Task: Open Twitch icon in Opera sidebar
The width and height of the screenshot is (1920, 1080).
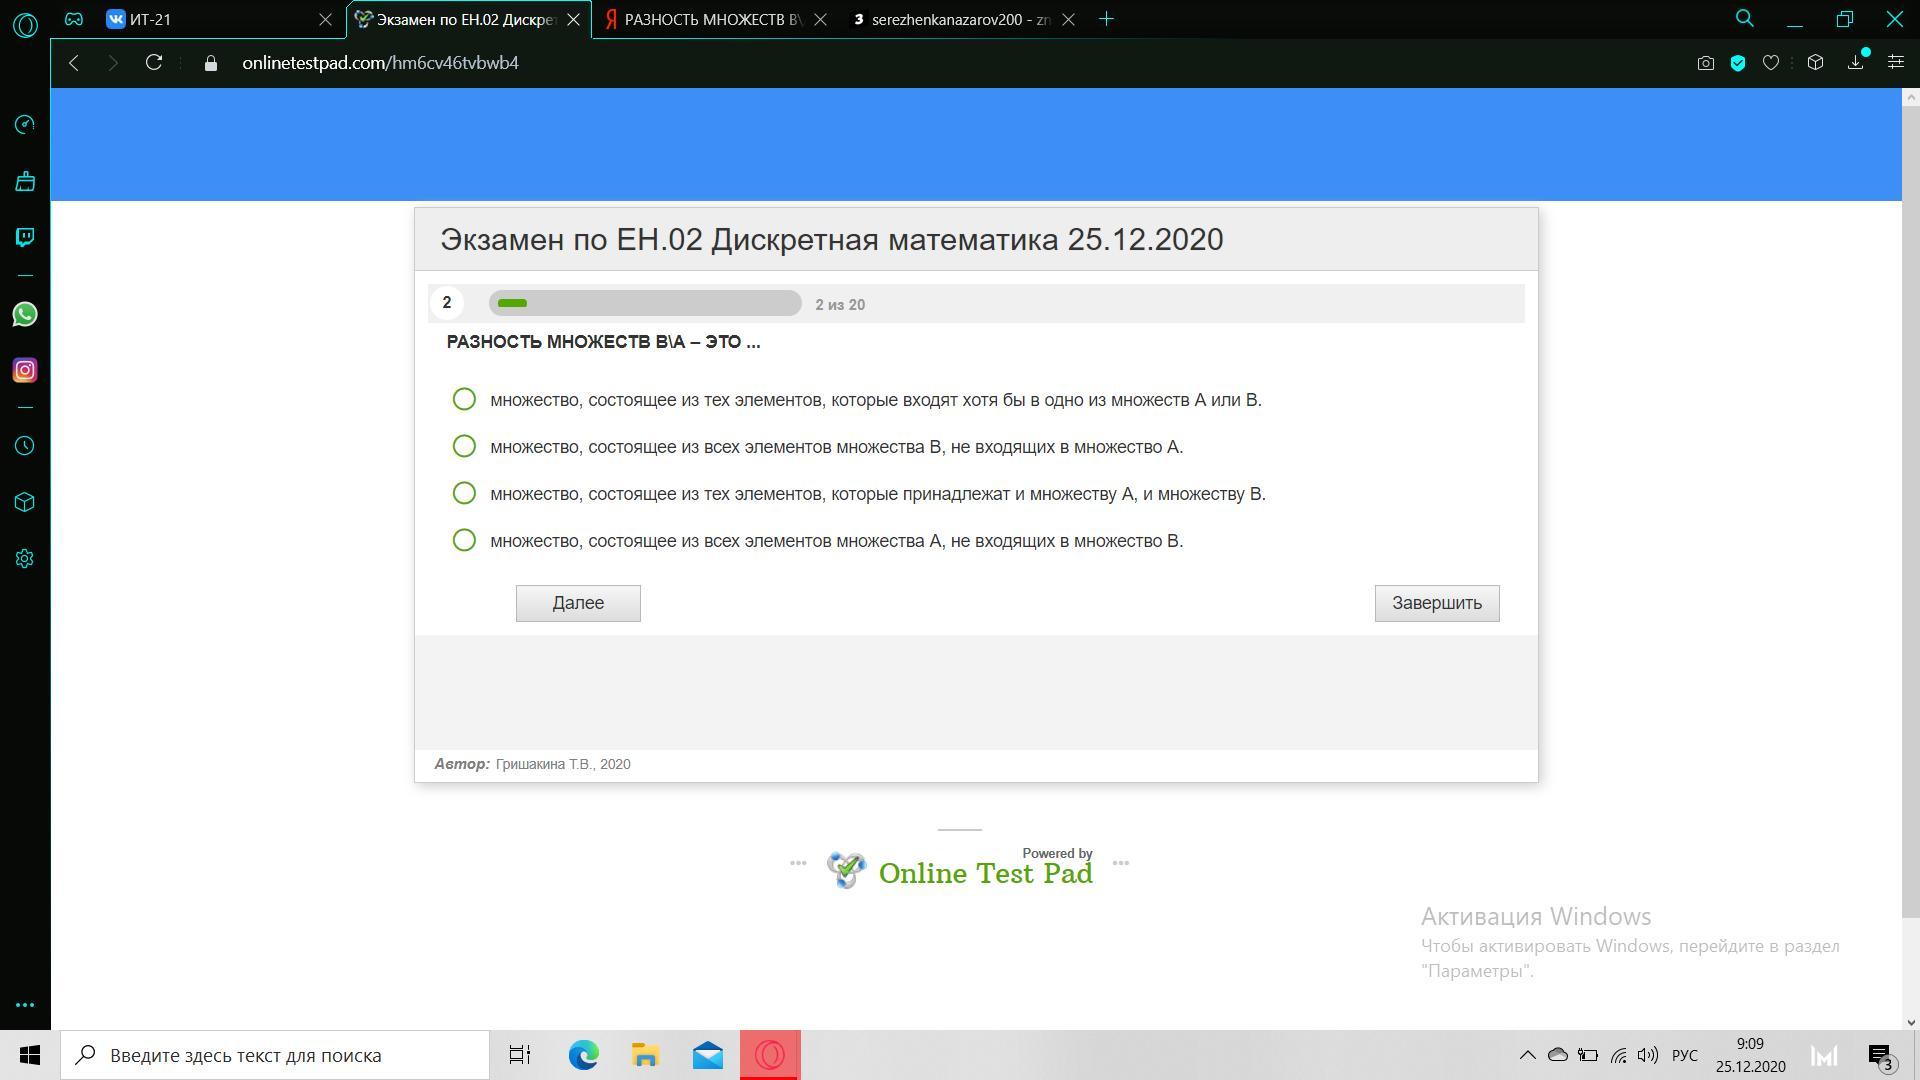Action: 25,237
